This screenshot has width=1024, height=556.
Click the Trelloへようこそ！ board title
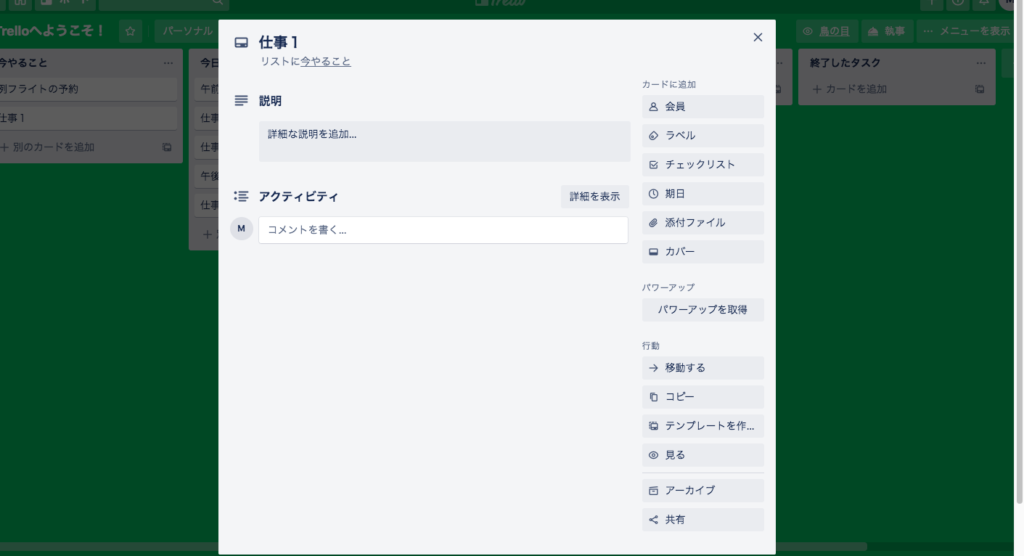(52, 31)
